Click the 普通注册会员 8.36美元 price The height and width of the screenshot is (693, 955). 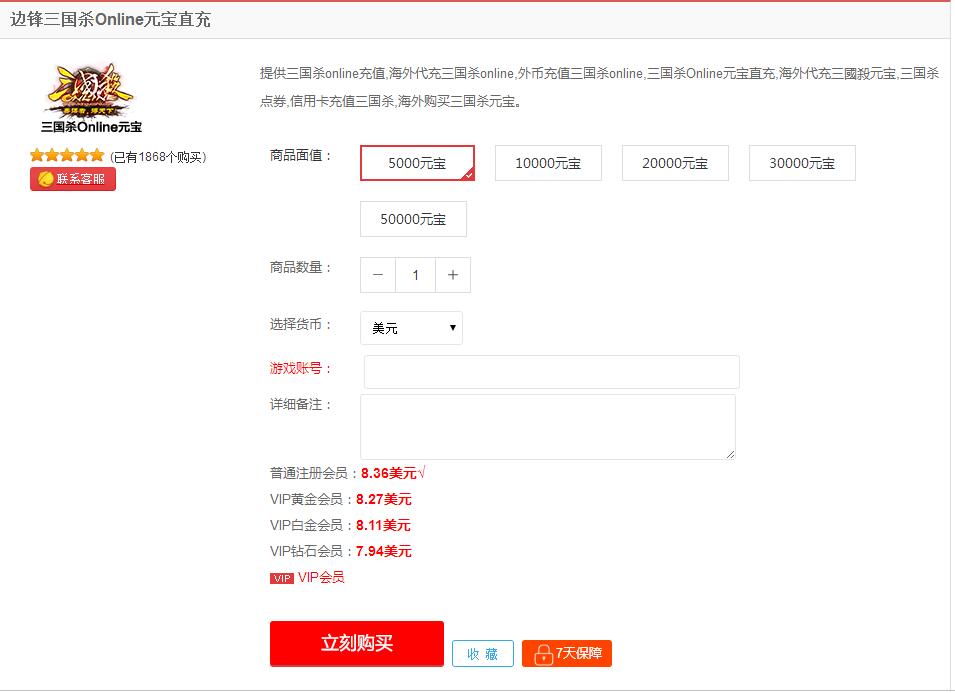tap(389, 473)
